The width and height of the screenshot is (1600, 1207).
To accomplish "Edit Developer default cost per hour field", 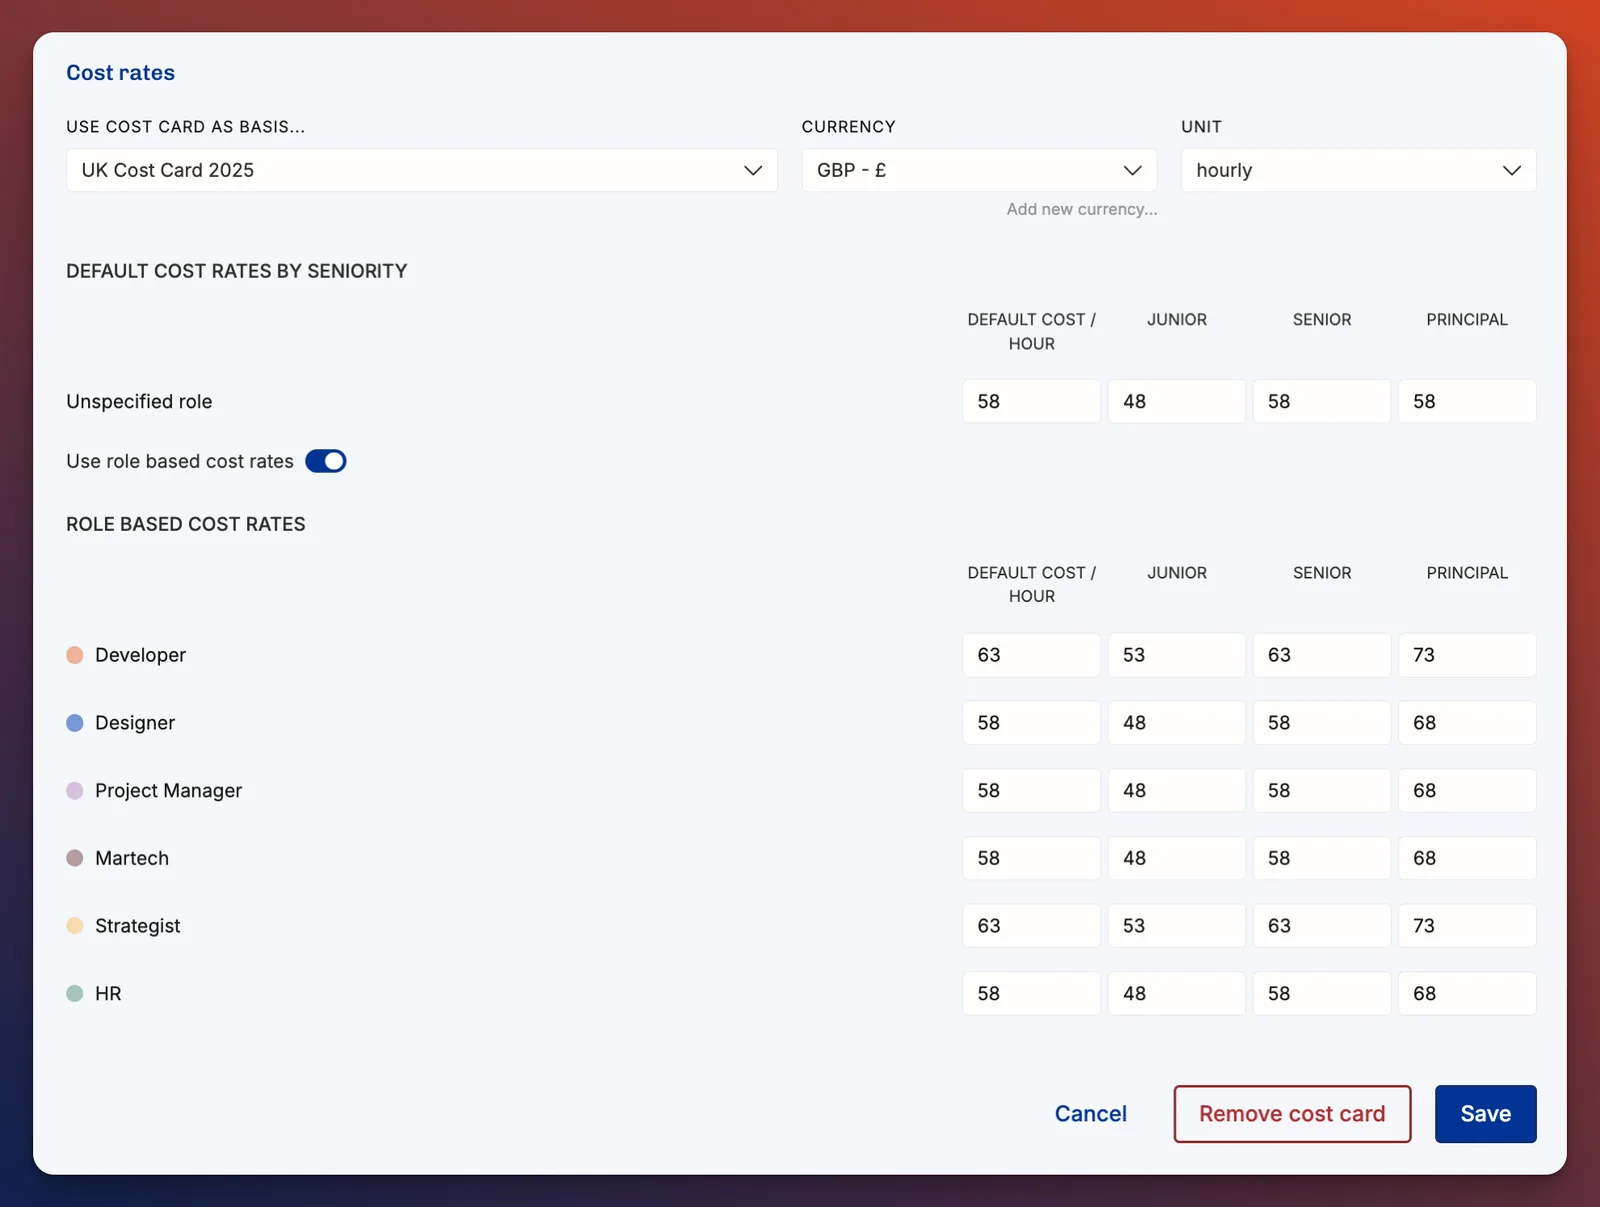I will point(1032,655).
